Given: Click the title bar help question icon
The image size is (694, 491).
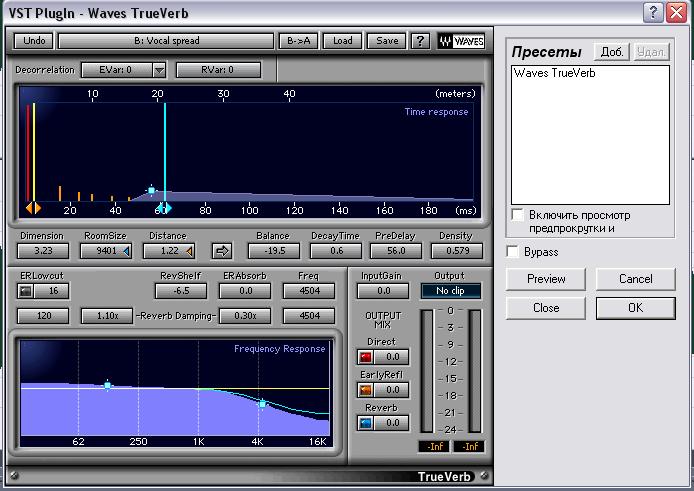Looking at the screenshot, I should pos(653,12).
